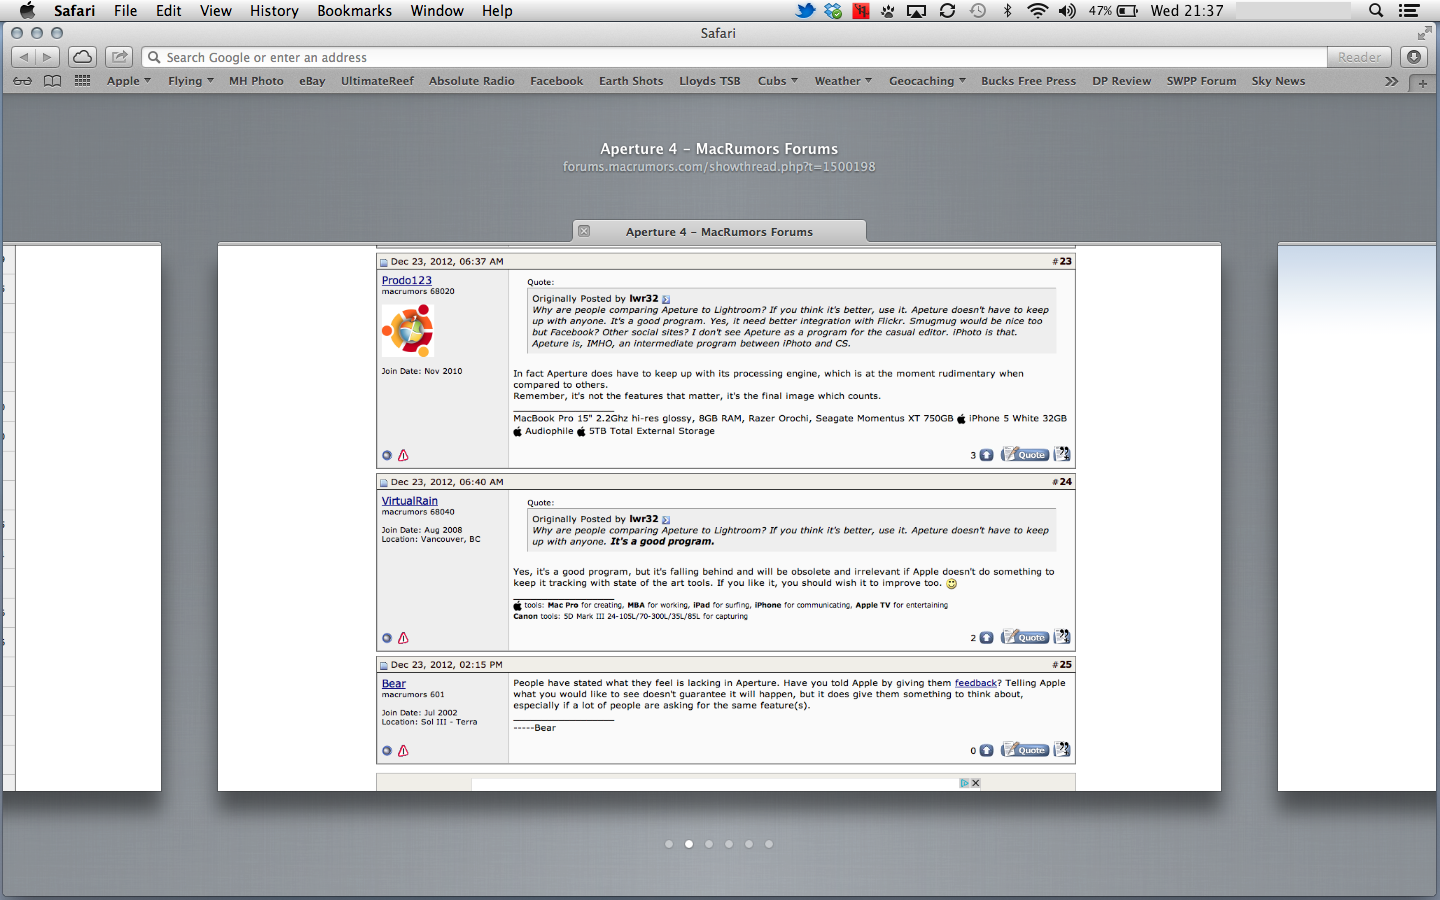1440x900 pixels.
Task: Open the AirPlay display menu icon
Action: click(916, 11)
